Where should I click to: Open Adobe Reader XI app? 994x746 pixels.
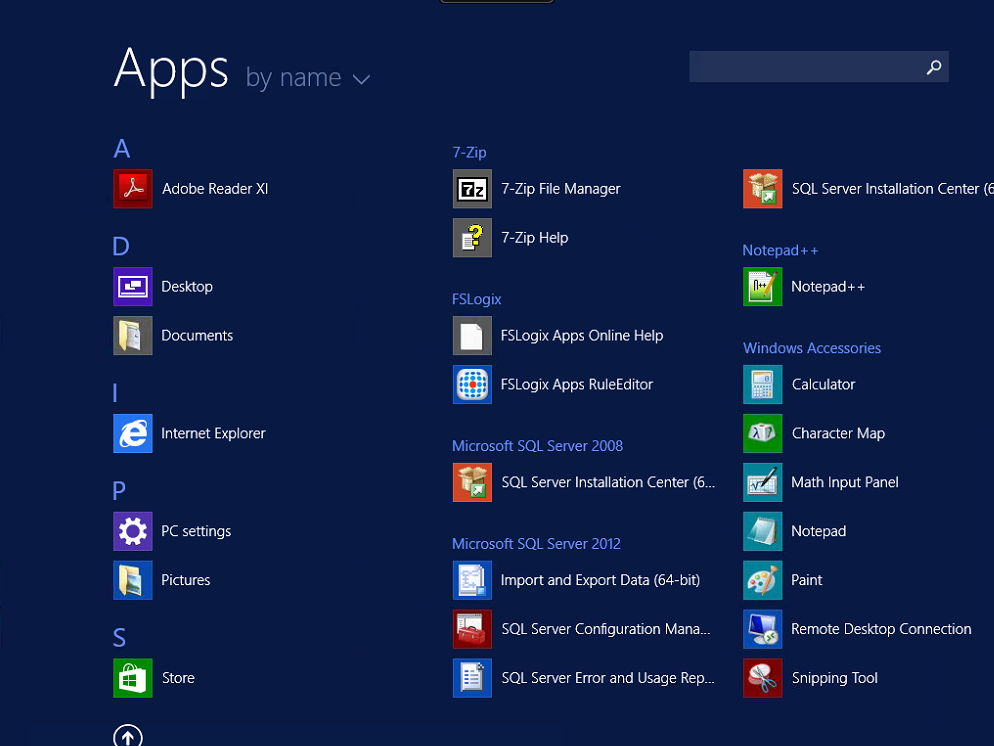click(191, 189)
